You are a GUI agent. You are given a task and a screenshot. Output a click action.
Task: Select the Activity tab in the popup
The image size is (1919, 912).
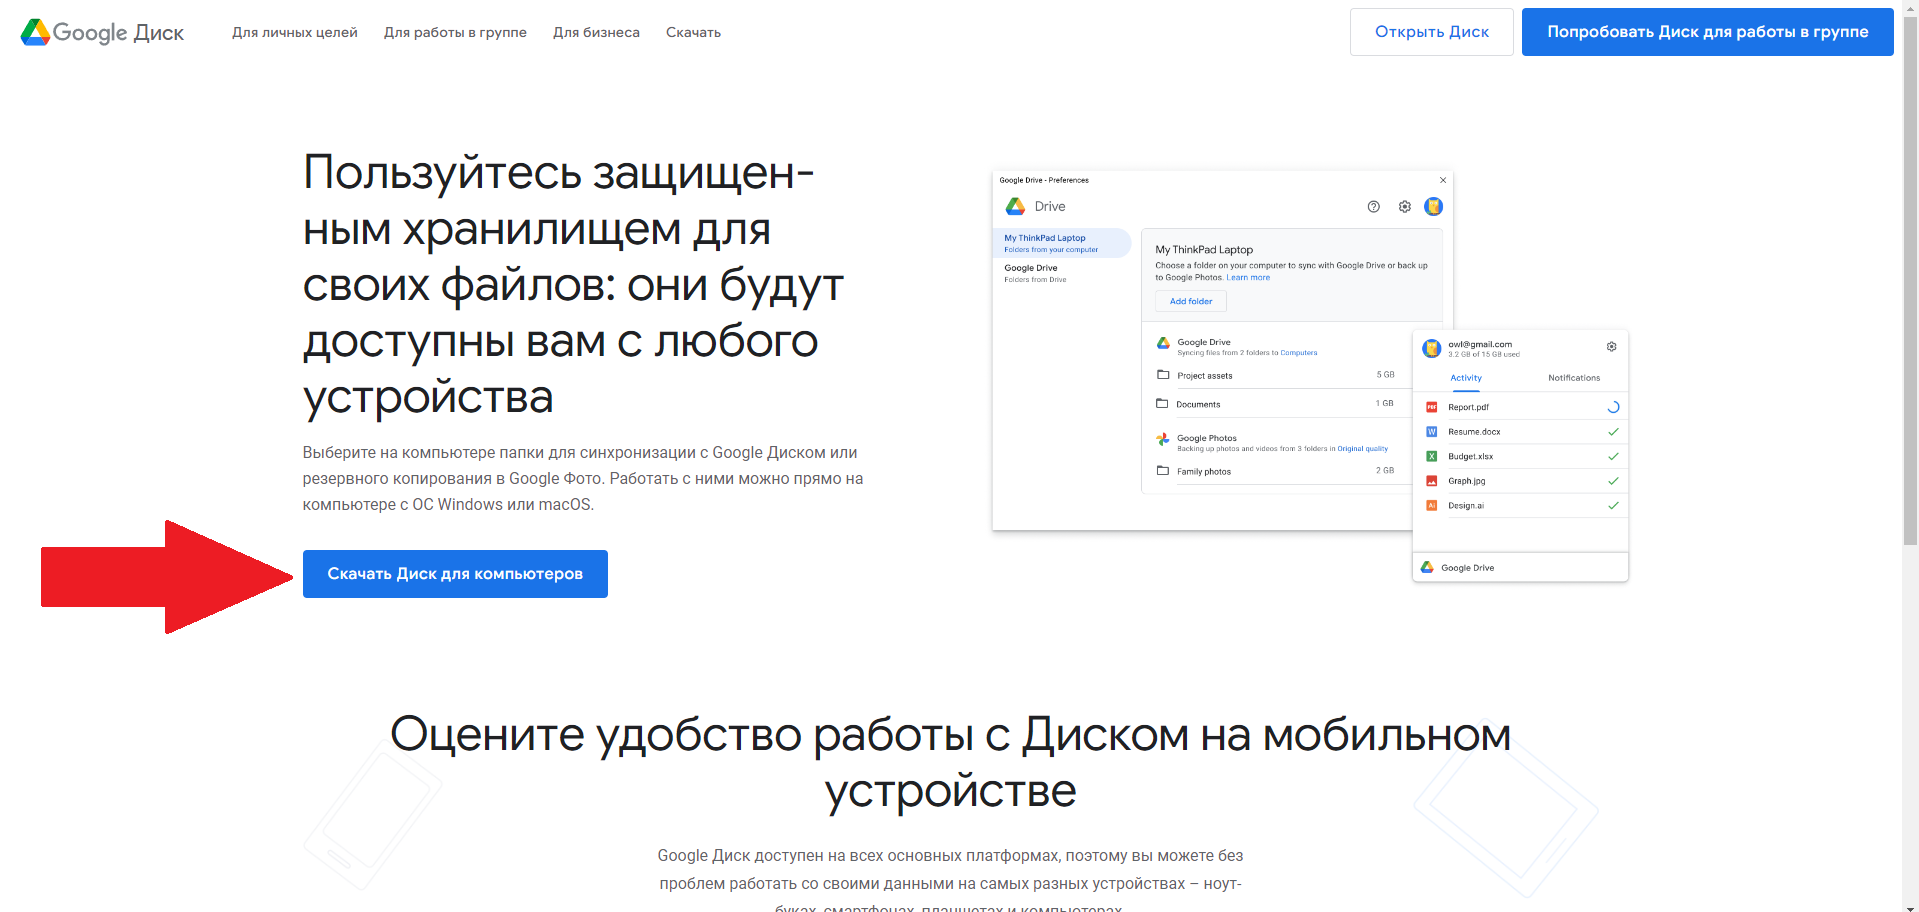pyautogui.click(x=1465, y=378)
